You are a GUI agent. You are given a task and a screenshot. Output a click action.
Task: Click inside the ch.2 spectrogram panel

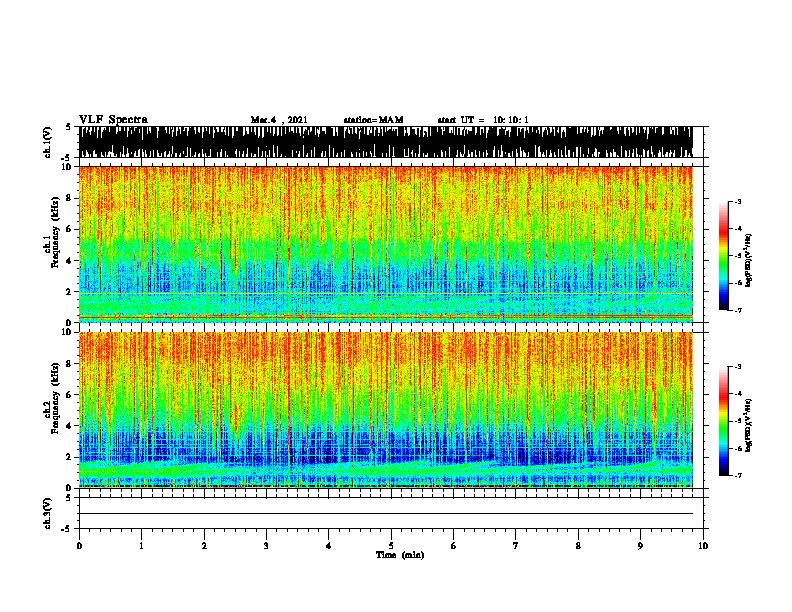386,410
